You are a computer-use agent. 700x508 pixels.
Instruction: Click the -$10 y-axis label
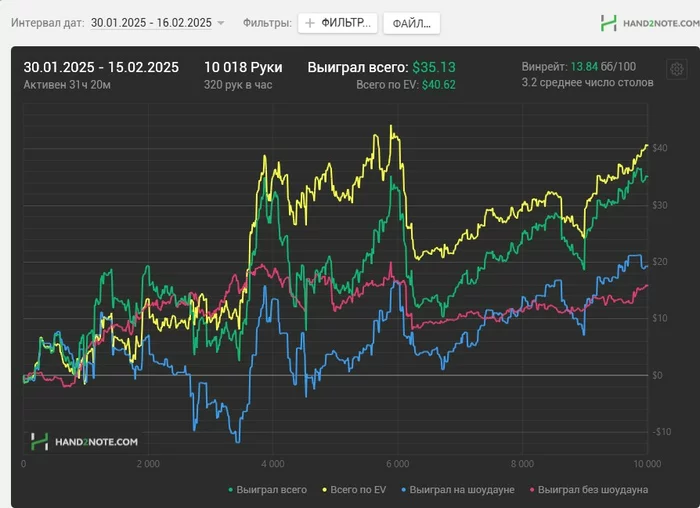pos(661,432)
